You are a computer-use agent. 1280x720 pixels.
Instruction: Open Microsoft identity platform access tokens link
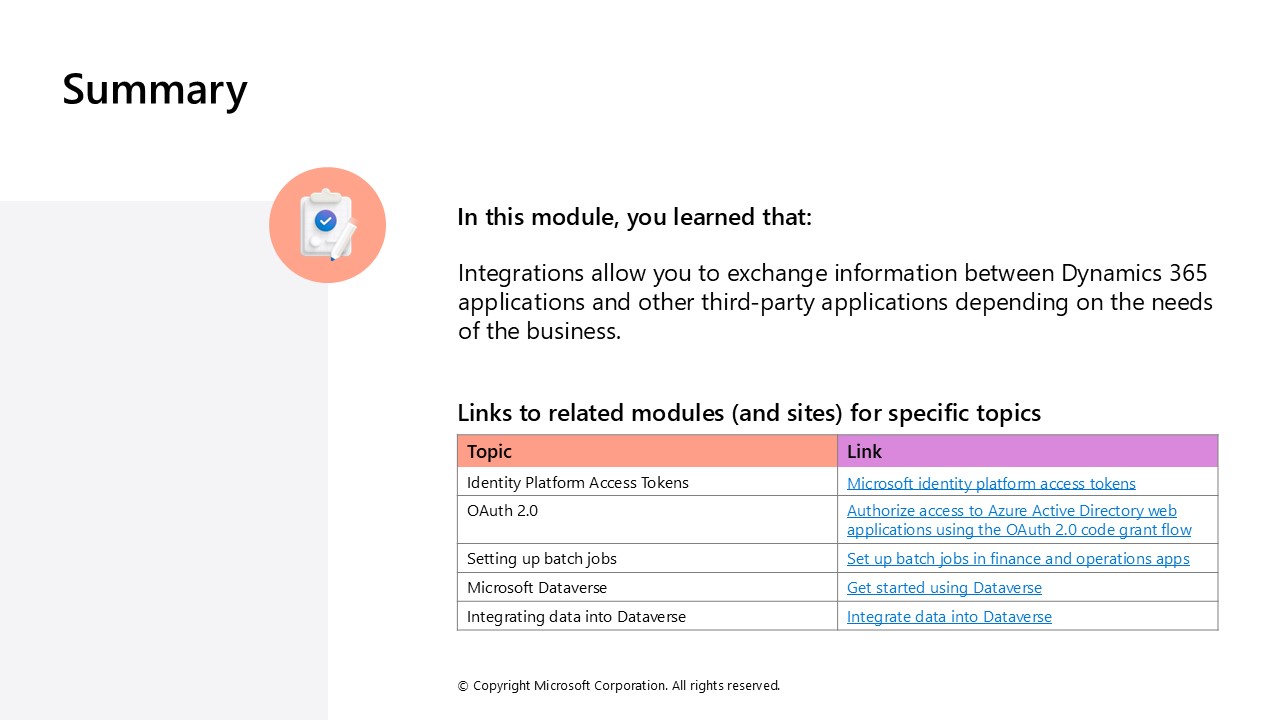click(991, 483)
